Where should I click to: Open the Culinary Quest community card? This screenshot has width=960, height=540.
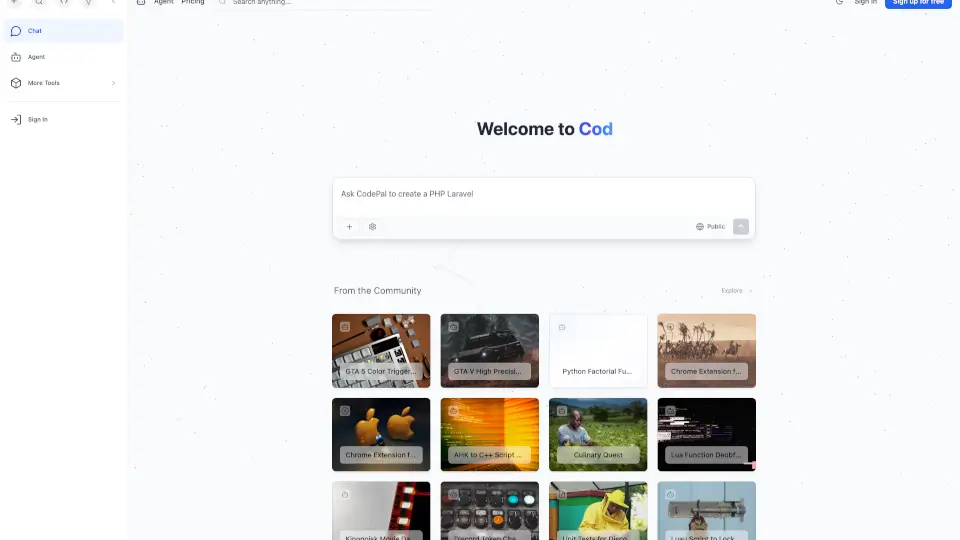(598, 434)
